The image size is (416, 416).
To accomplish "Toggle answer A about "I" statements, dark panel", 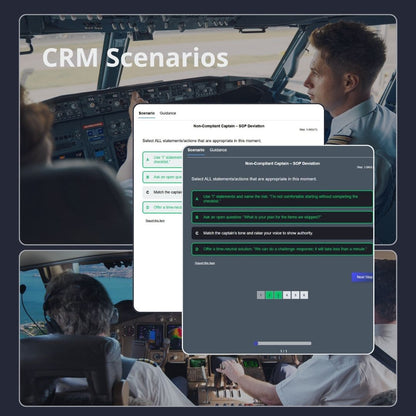I will [282, 199].
